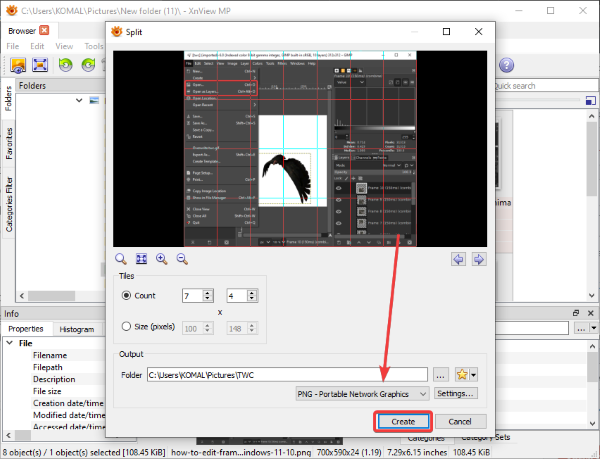Click the rotate left toolbar icon
Viewport: 600px width, 459px height.
click(x=66, y=65)
